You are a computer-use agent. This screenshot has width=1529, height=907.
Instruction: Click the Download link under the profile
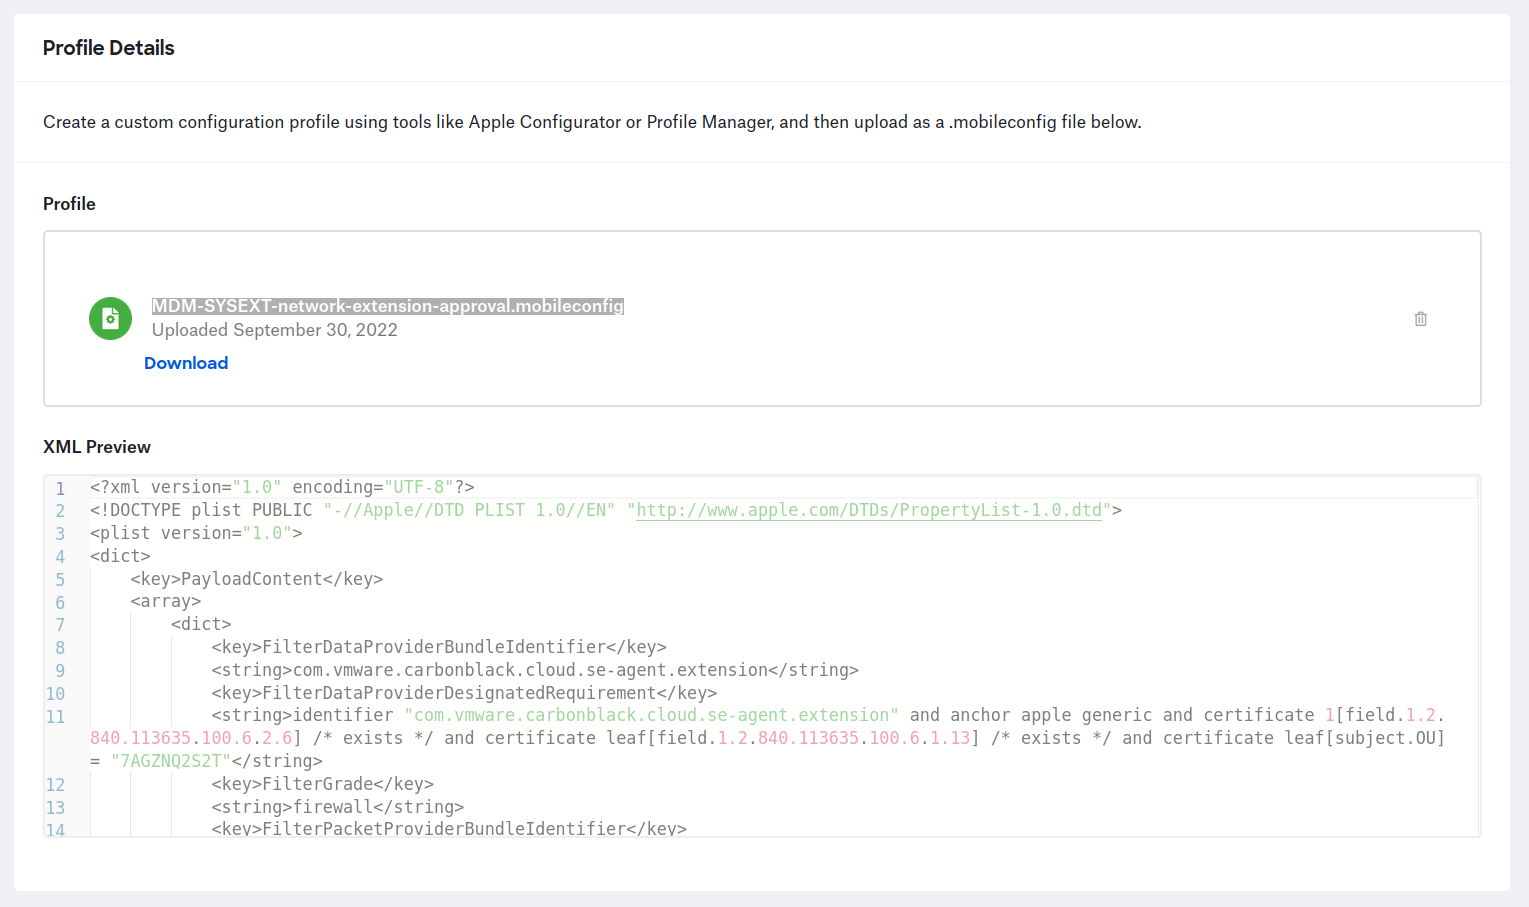186,362
